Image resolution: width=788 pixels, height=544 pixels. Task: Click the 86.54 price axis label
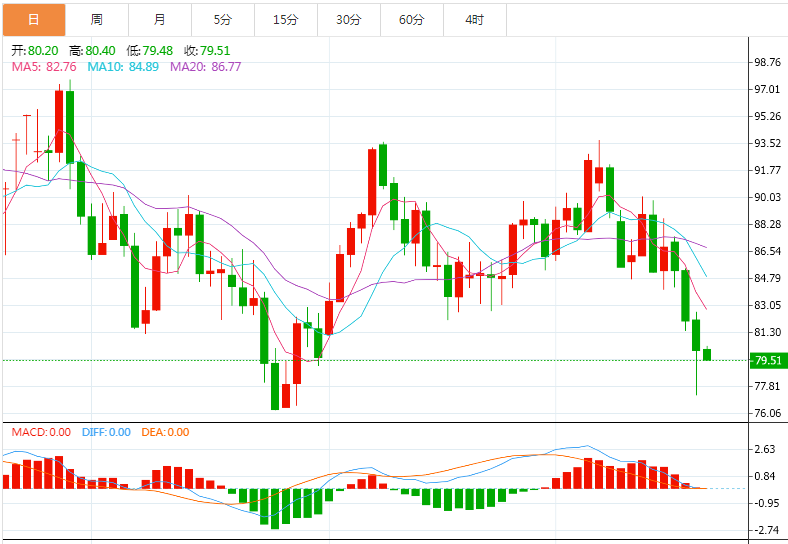(x=767, y=251)
